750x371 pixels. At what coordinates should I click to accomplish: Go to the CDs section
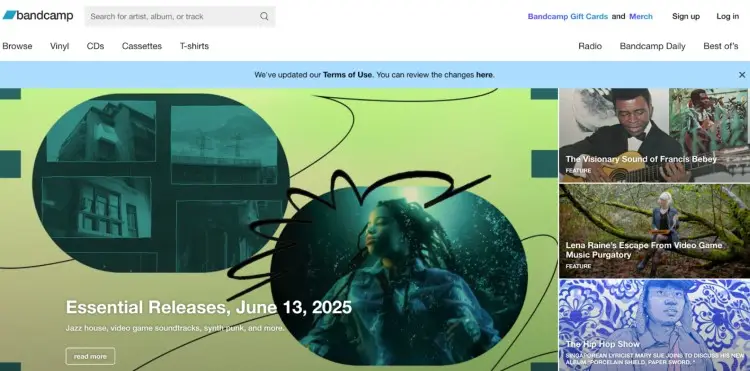pos(95,46)
